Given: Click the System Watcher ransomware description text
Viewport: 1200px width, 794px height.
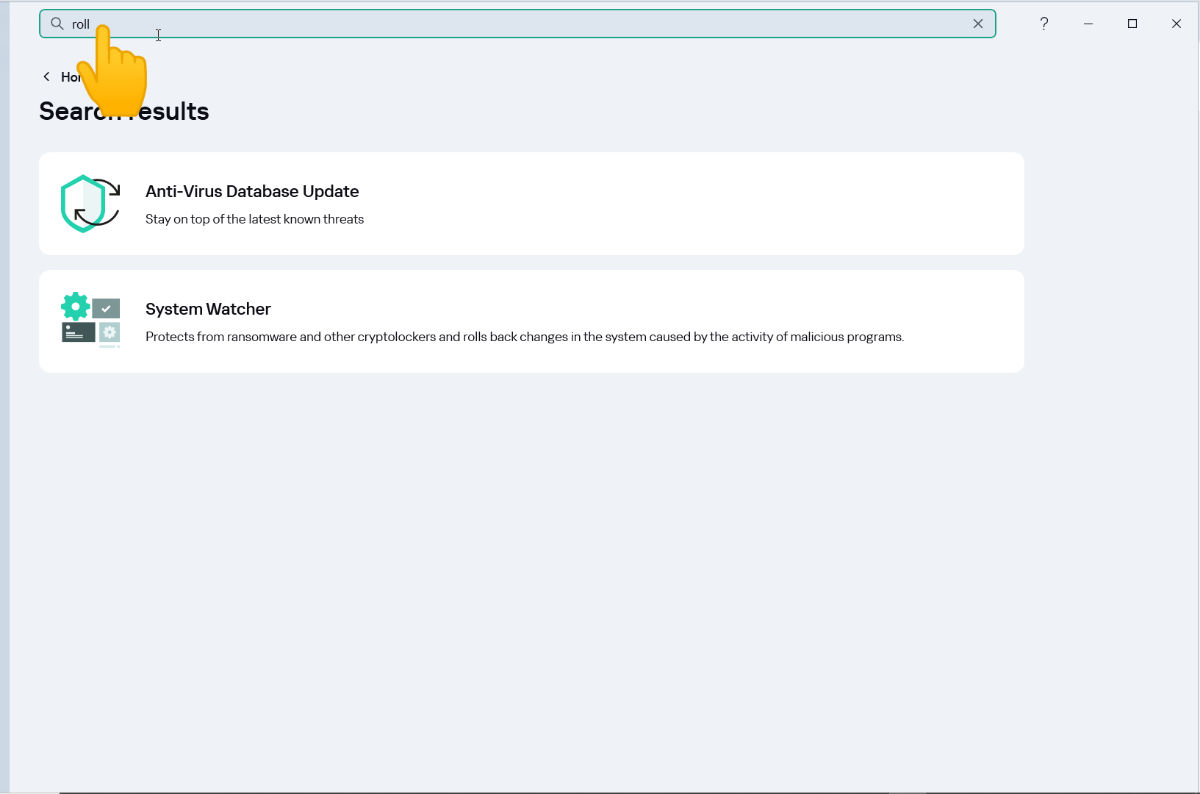Looking at the screenshot, I should click(x=524, y=337).
